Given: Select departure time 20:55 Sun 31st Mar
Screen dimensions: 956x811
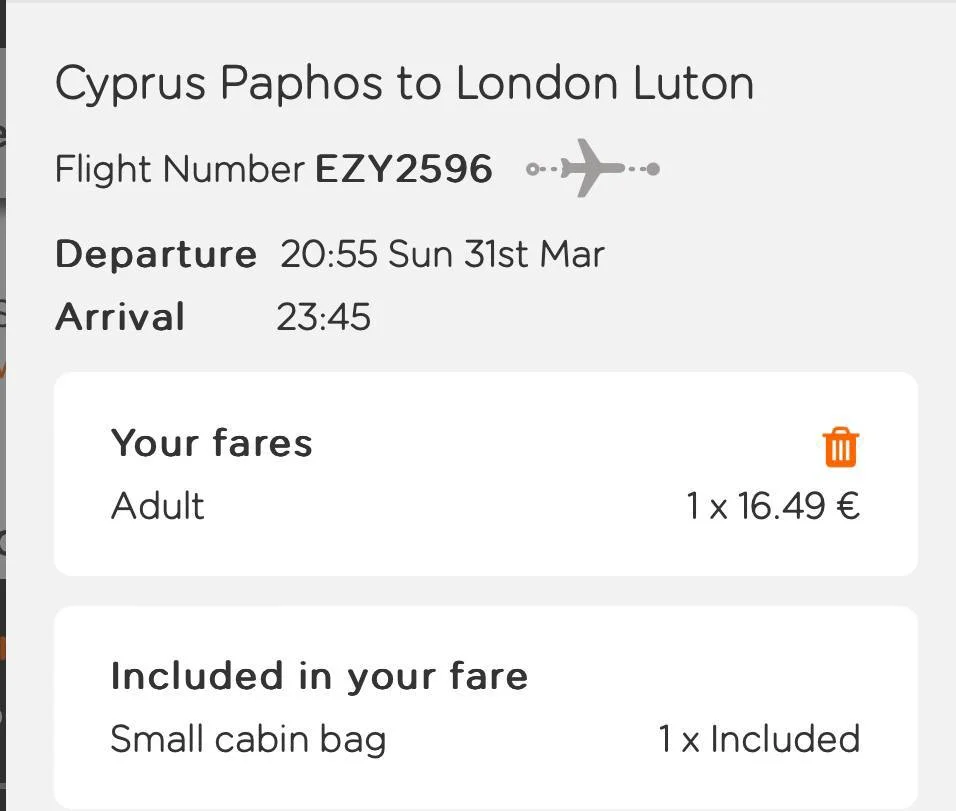Looking at the screenshot, I should [442, 254].
